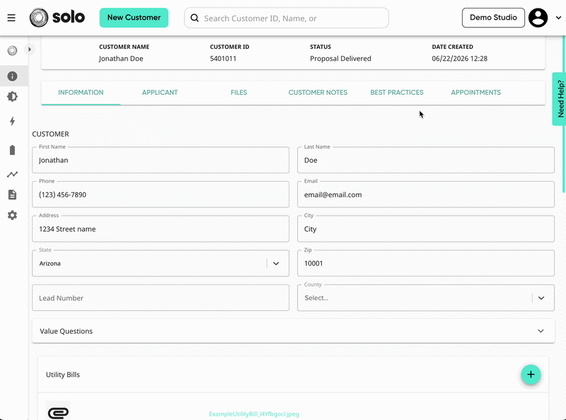Screen dimensions: 566x420
Task: Switch to the CUSTOMER NOTES tab
Action: [318, 92]
